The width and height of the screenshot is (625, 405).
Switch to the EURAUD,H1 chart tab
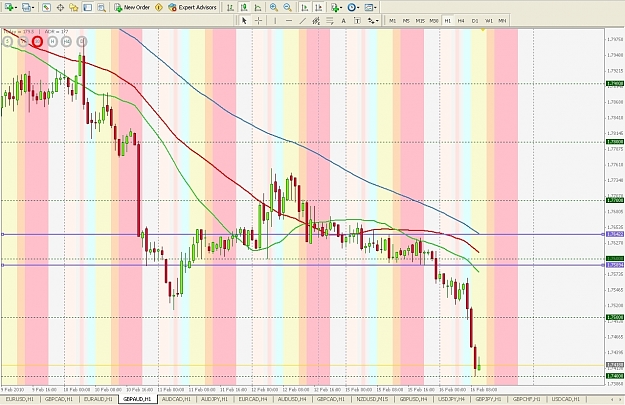tap(98, 399)
